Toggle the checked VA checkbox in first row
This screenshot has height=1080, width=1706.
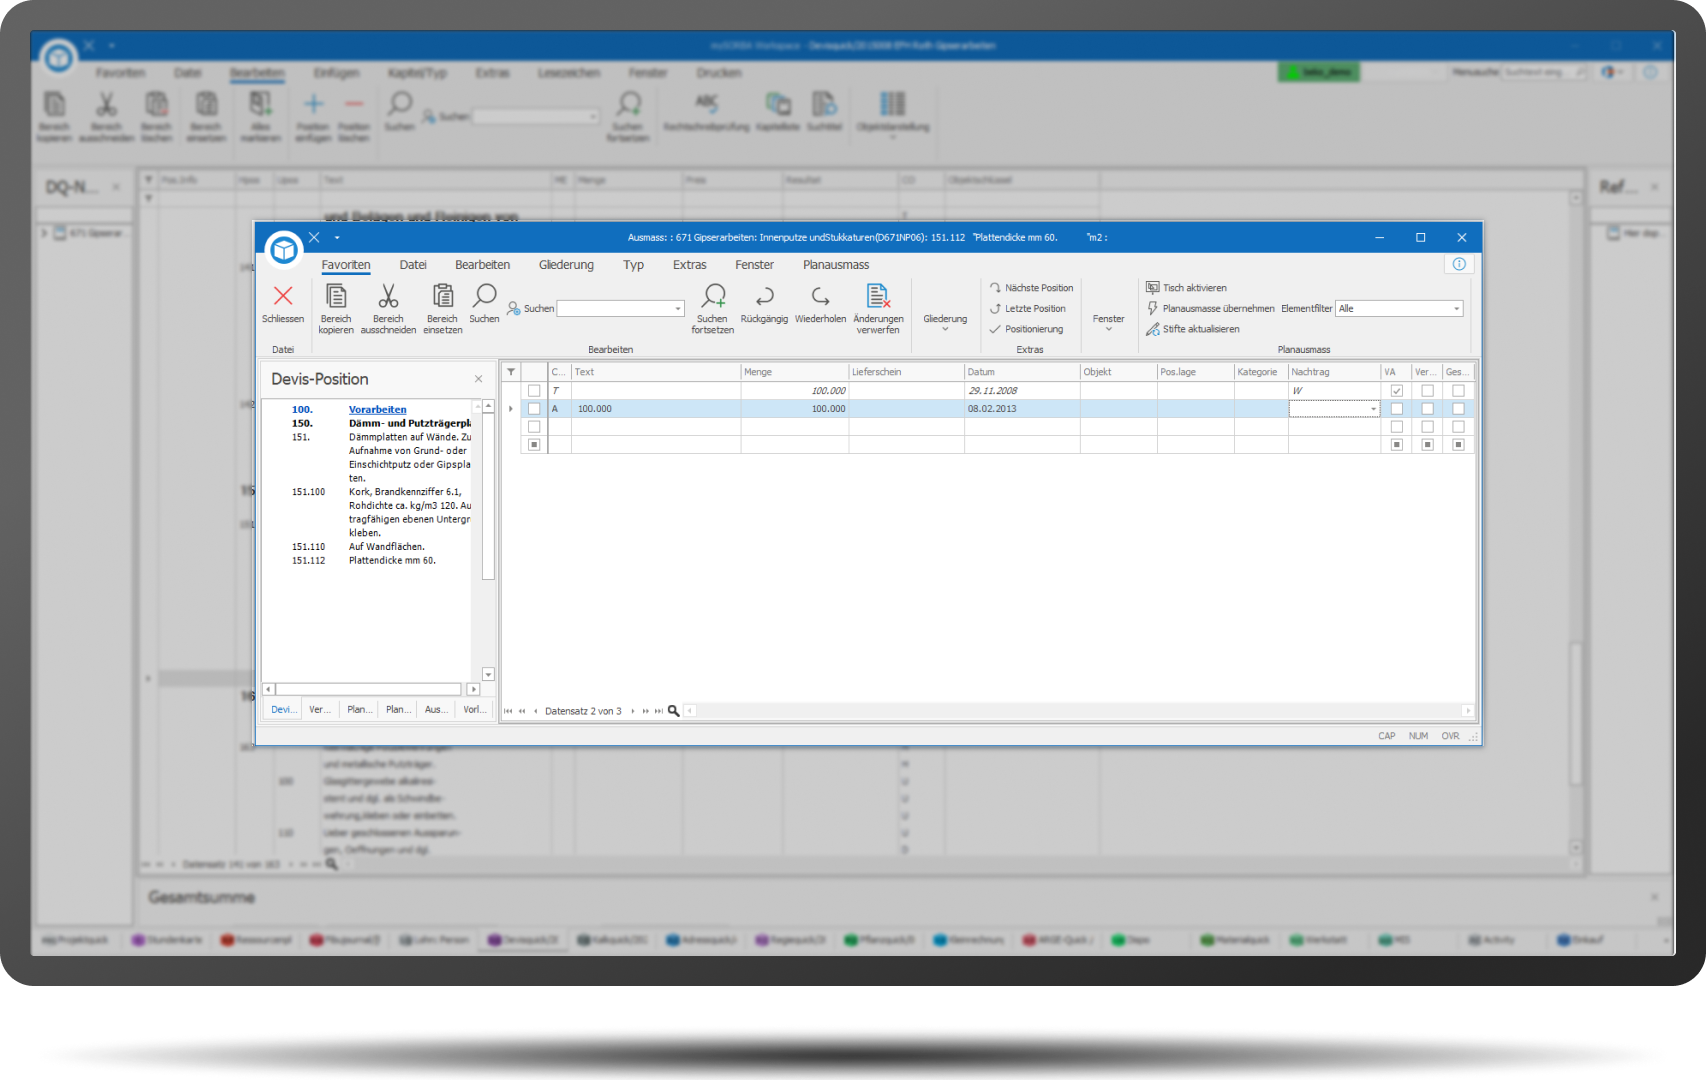coord(1397,391)
